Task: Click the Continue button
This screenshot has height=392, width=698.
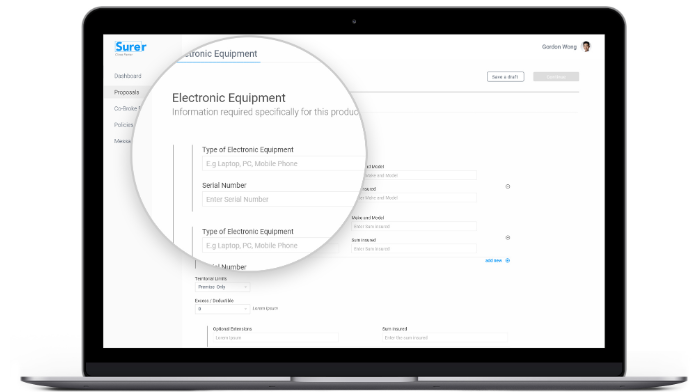Action: [556, 77]
